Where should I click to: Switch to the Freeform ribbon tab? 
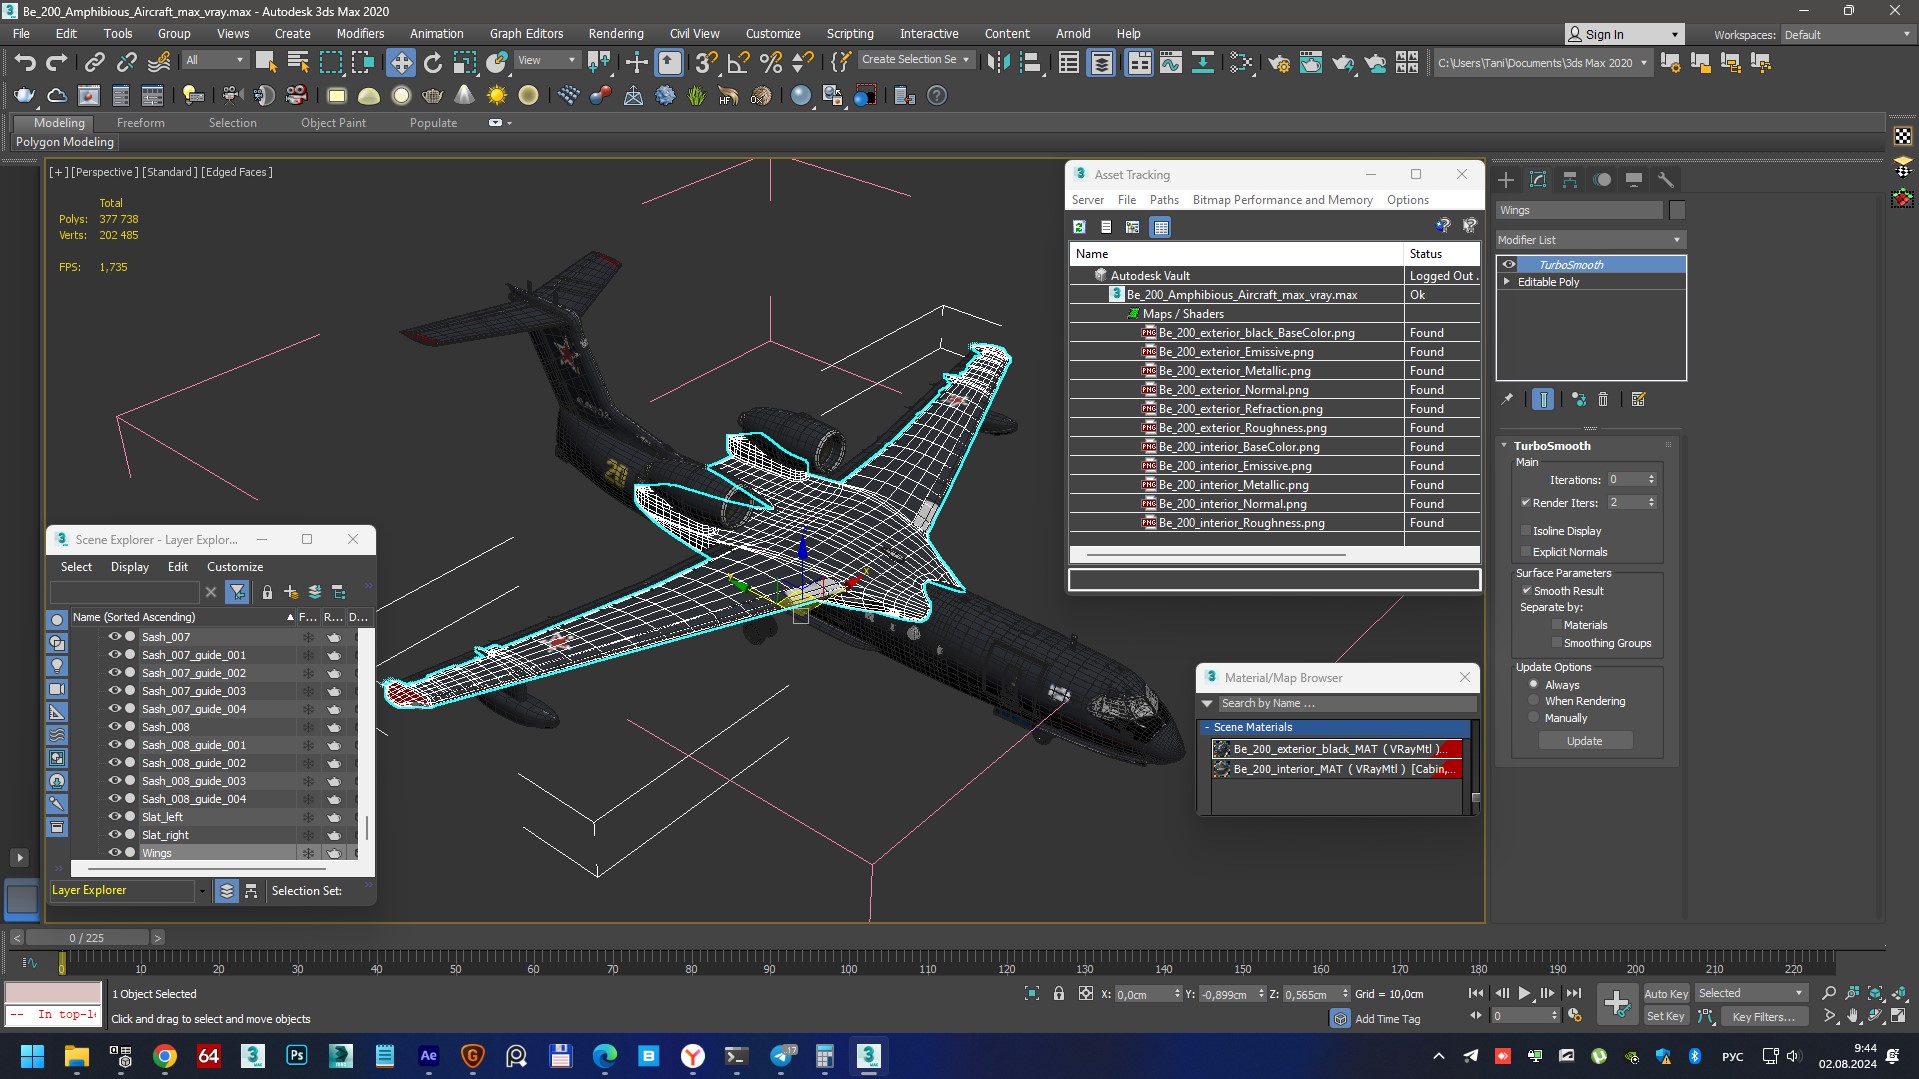(x=140, y=123)
